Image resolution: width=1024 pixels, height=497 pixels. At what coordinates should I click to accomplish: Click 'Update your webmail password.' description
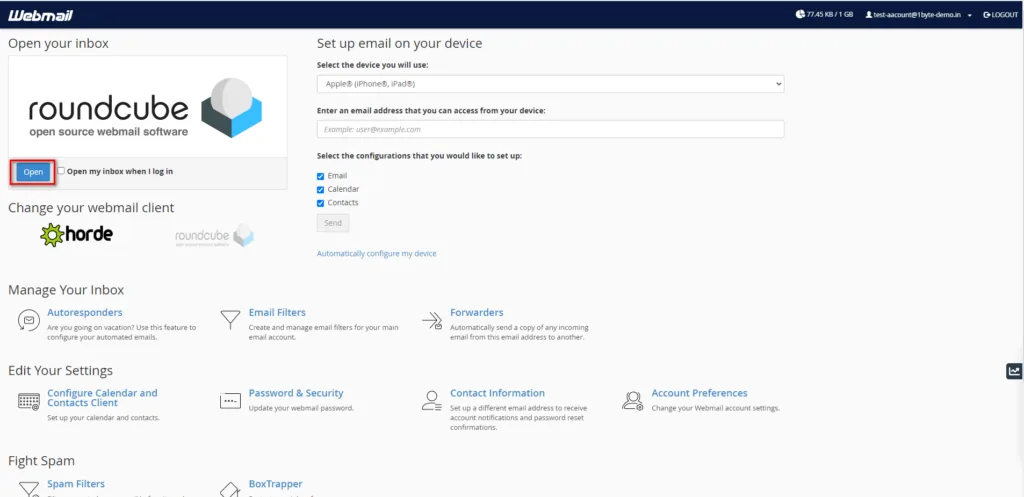click(301, 408)
